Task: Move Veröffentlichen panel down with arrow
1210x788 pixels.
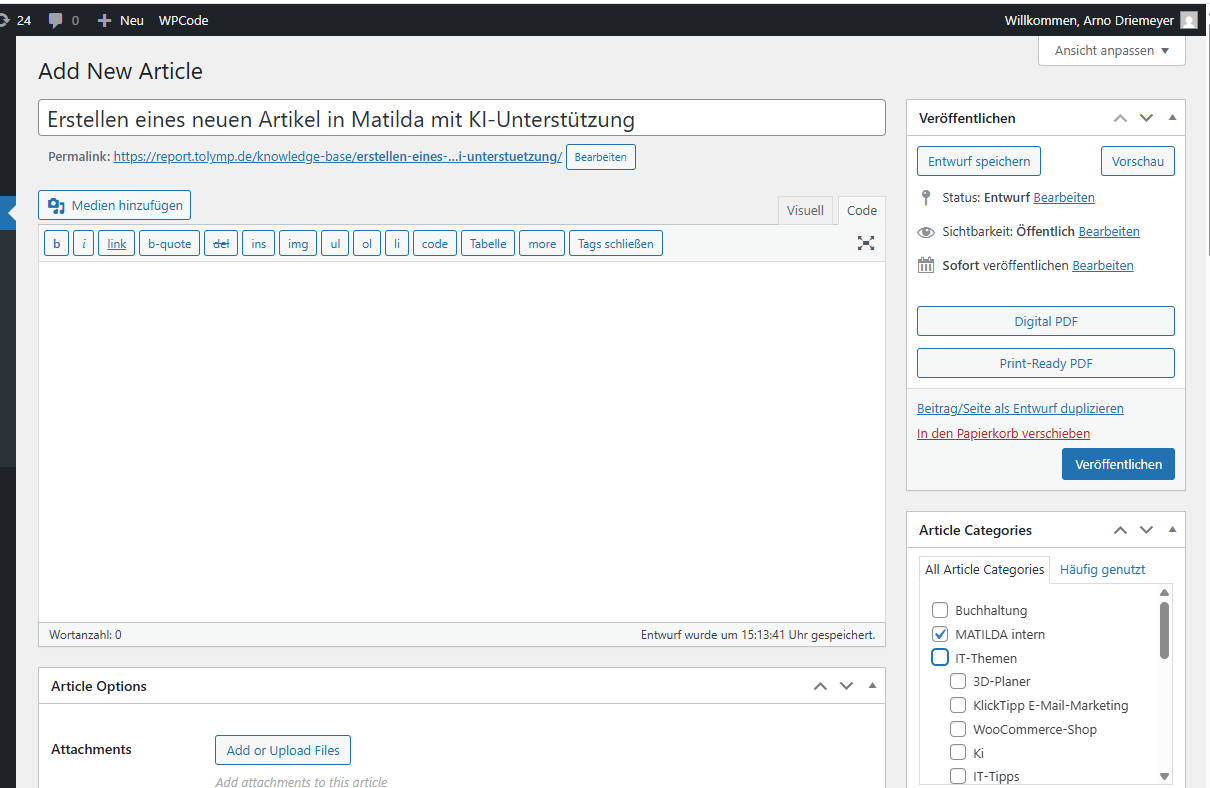Action: (x=1146, y=118)
